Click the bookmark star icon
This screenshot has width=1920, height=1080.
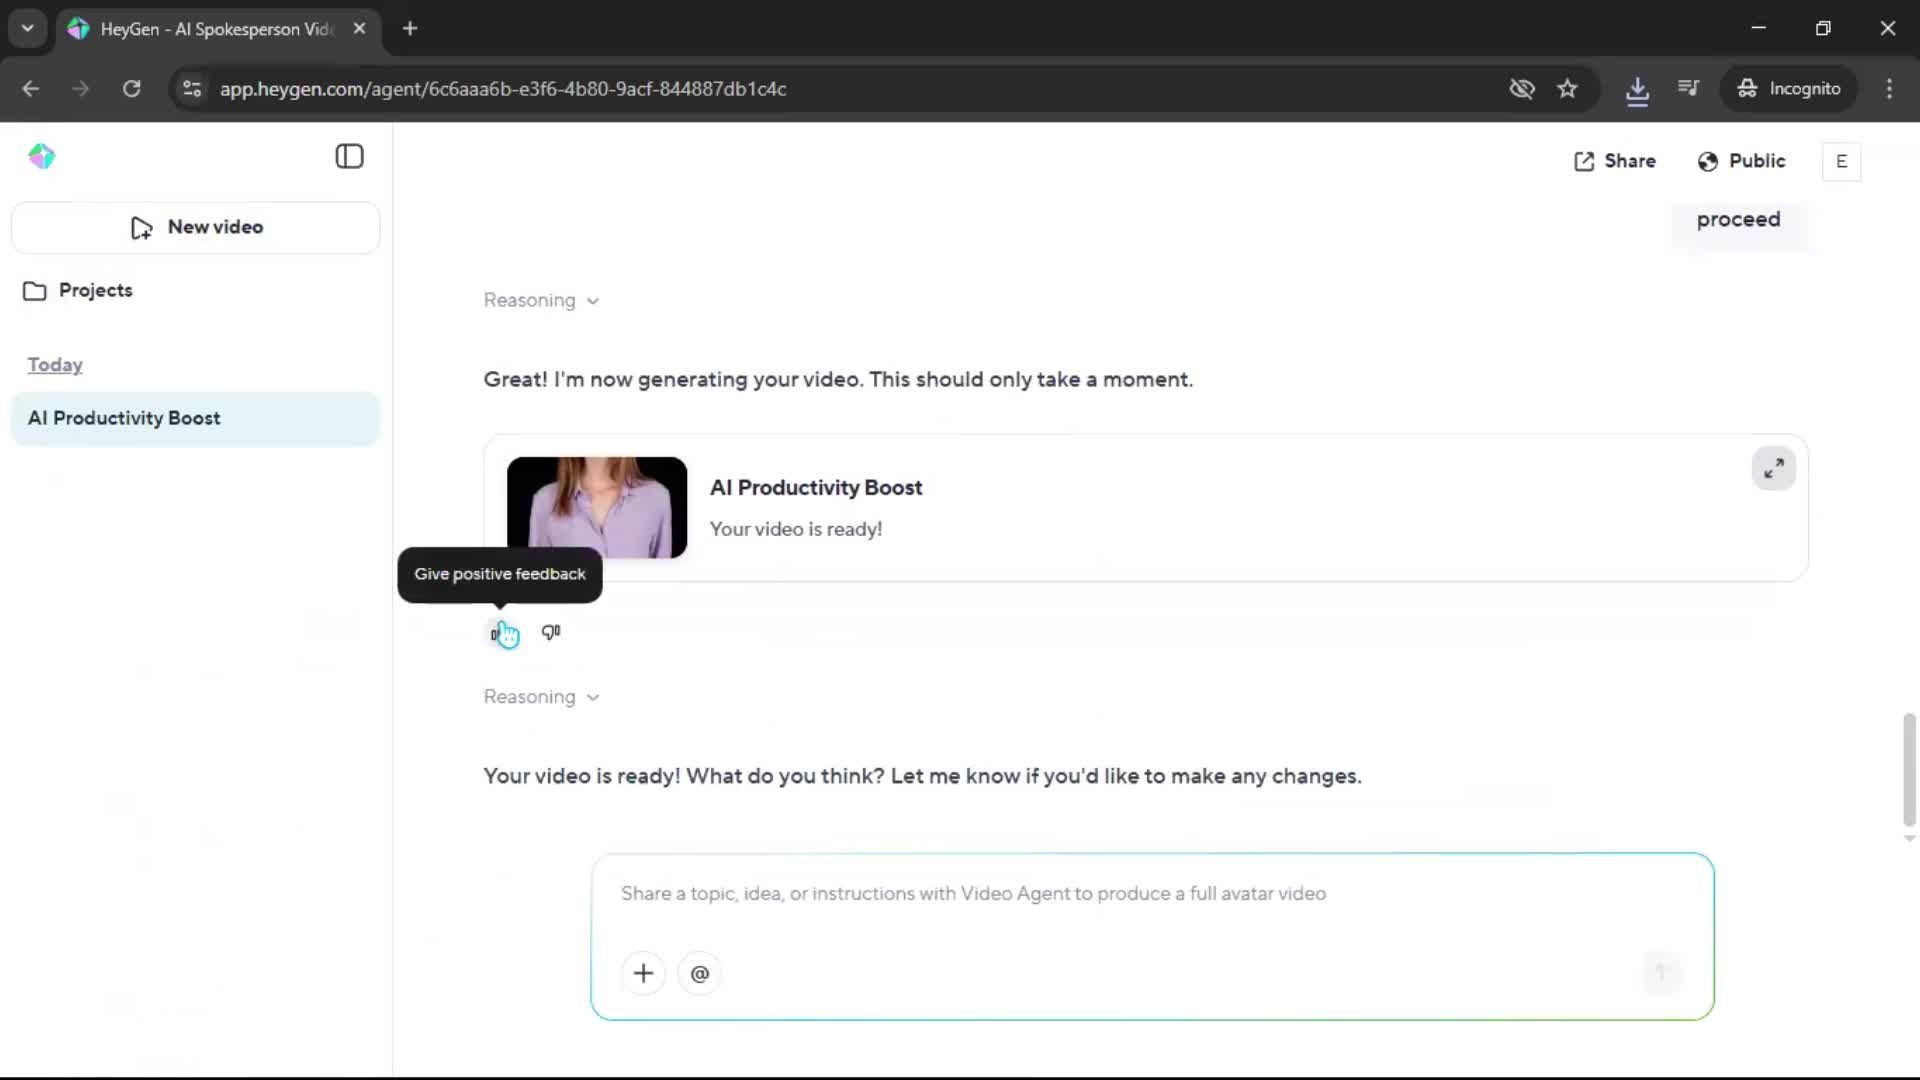pyautogui.click(x=1567, y=88)
